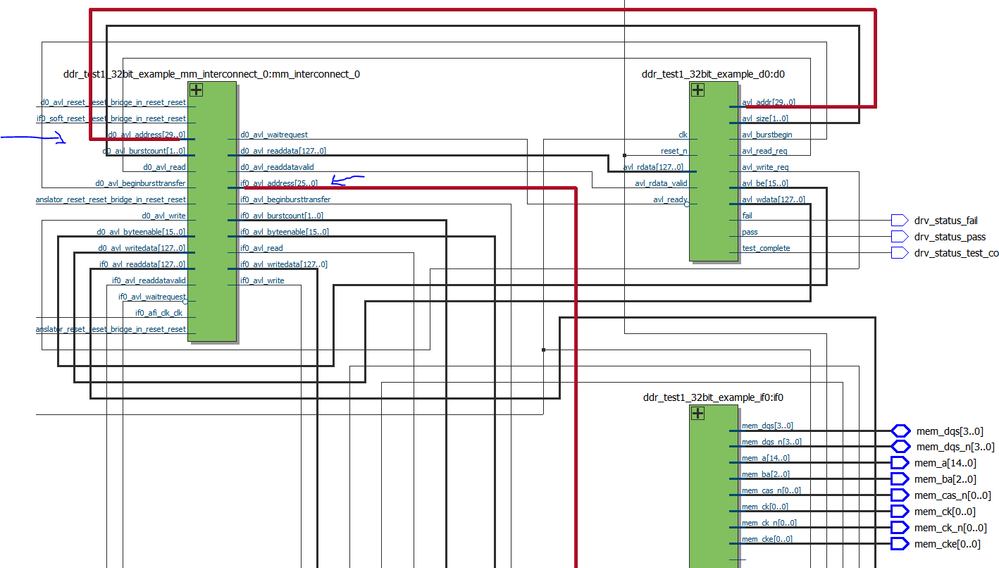
Task: Select the avl_burstbegin port on d0
Action: 767,134
